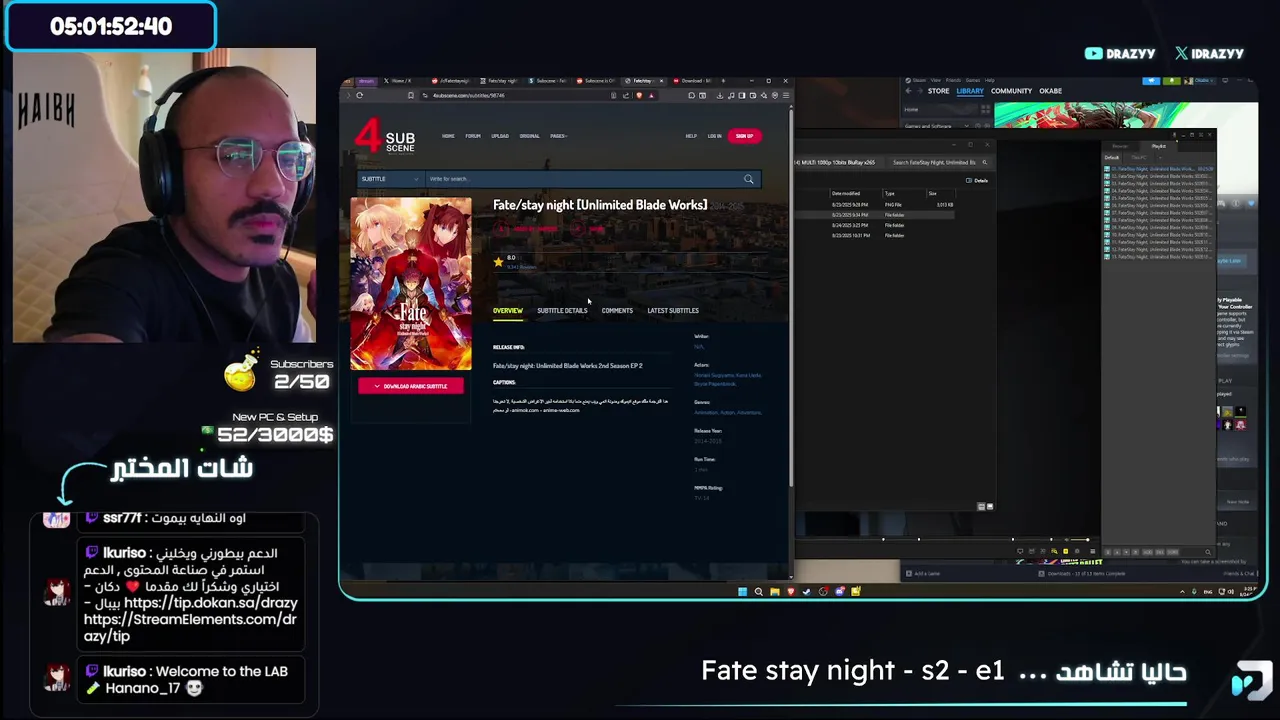Viewport: 1280px width, 720px height.
Task: Click Download Arabic Subtitle button
Action: pyautogui.click(x=411, y=386)
